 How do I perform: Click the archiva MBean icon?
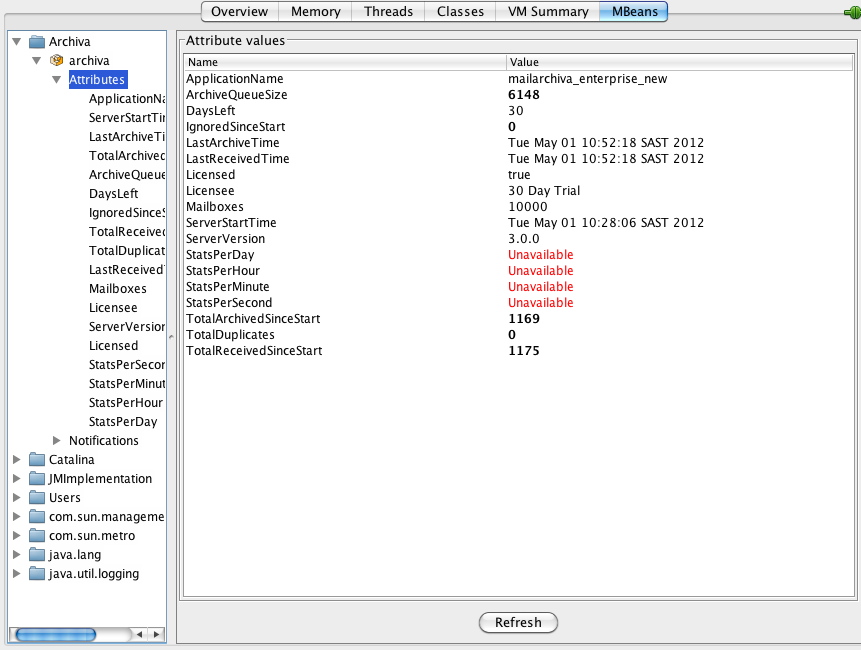point(57,60)
